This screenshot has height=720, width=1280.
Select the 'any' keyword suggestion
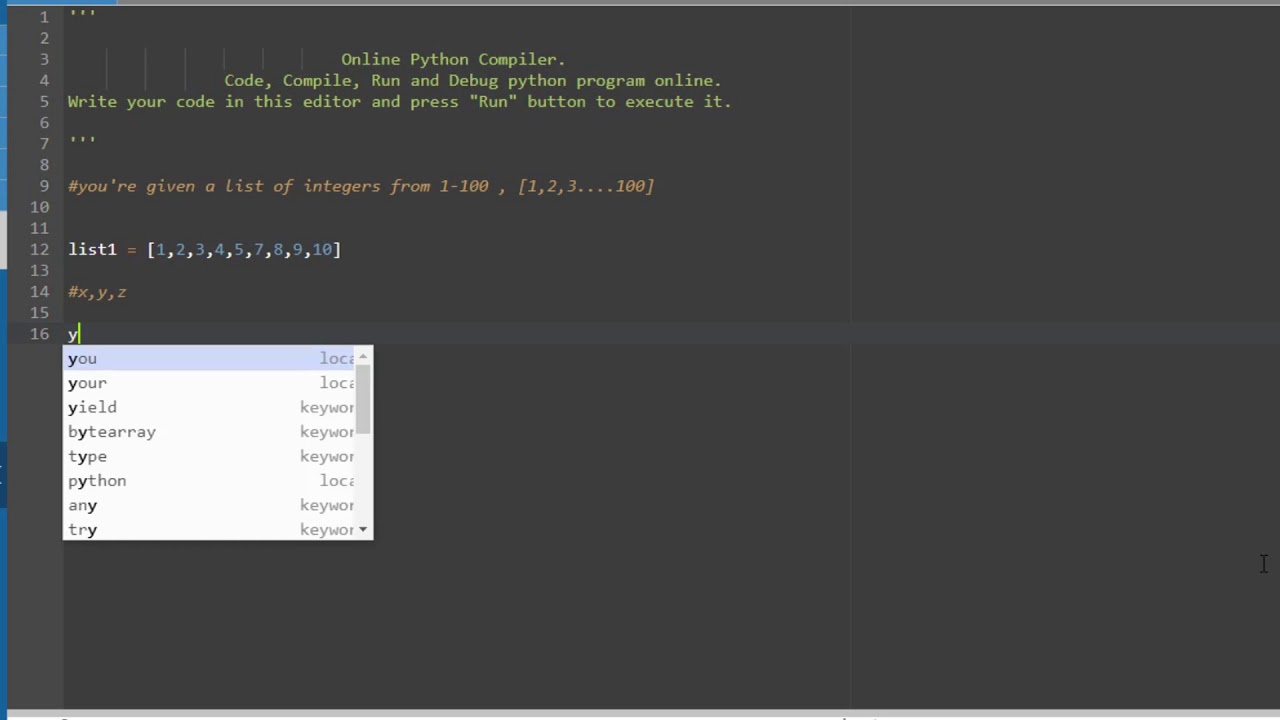(210, 505)
